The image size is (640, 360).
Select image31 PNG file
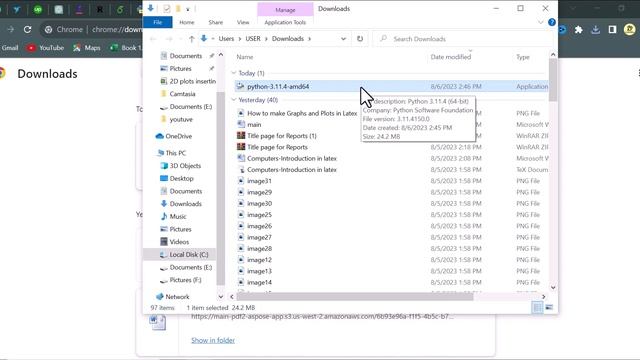259,181
